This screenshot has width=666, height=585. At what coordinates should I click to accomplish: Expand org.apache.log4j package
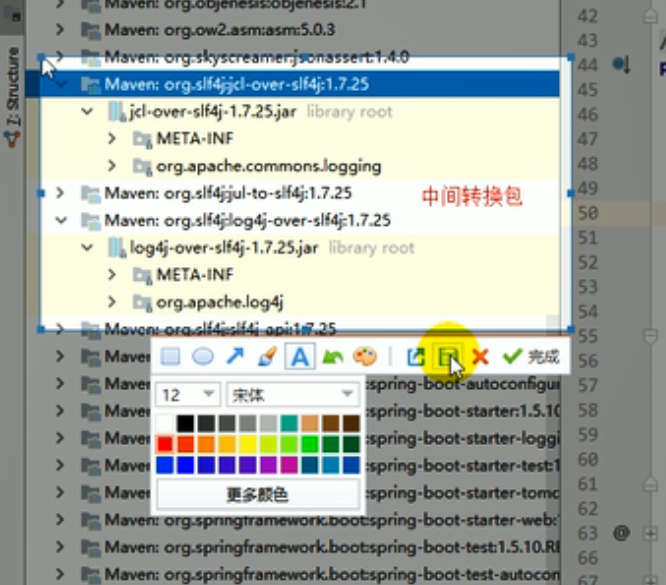112,302
